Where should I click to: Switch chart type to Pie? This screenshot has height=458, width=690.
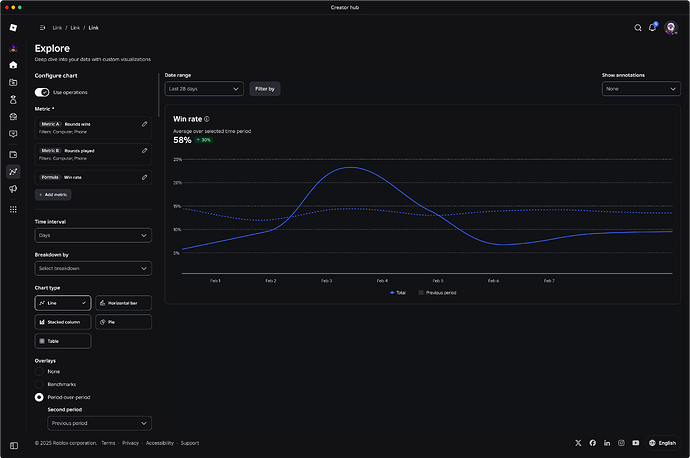coord(124,322)
